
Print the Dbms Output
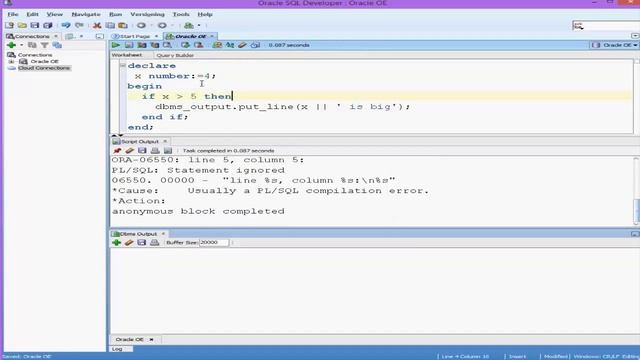[154, 242]
